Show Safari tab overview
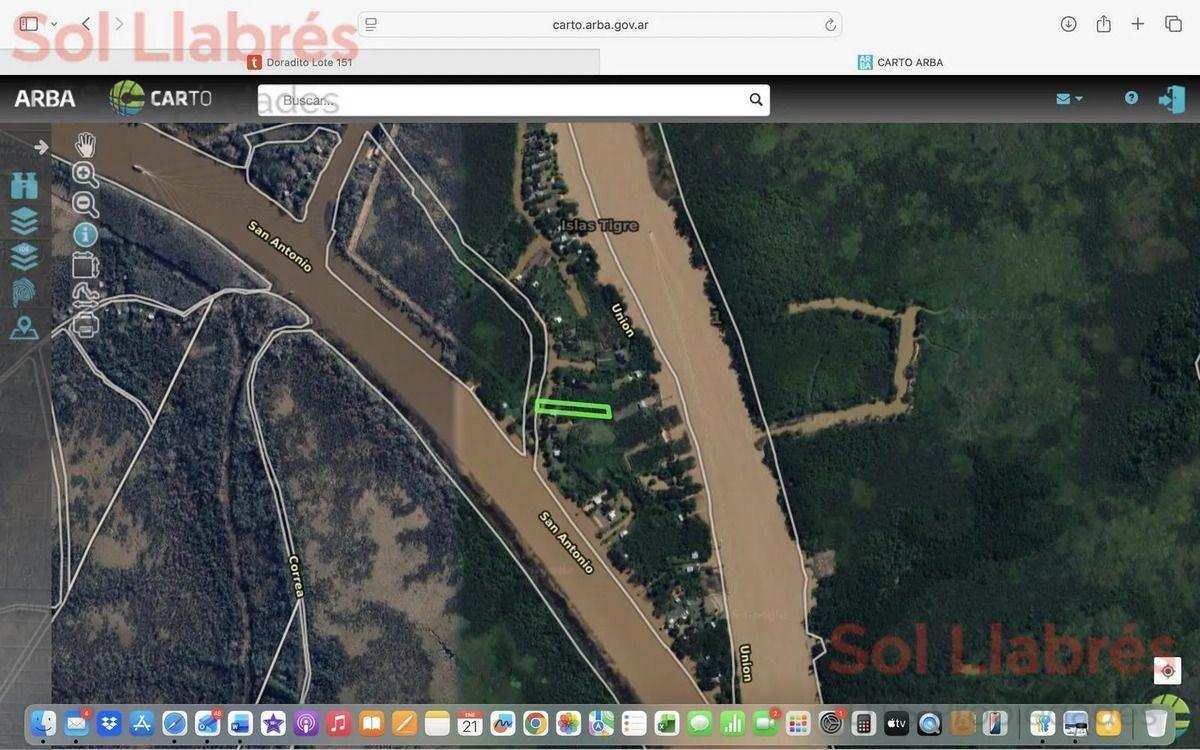This screenshot has height=750, width=1200. pyautogui.click(x=1173, y=24)
